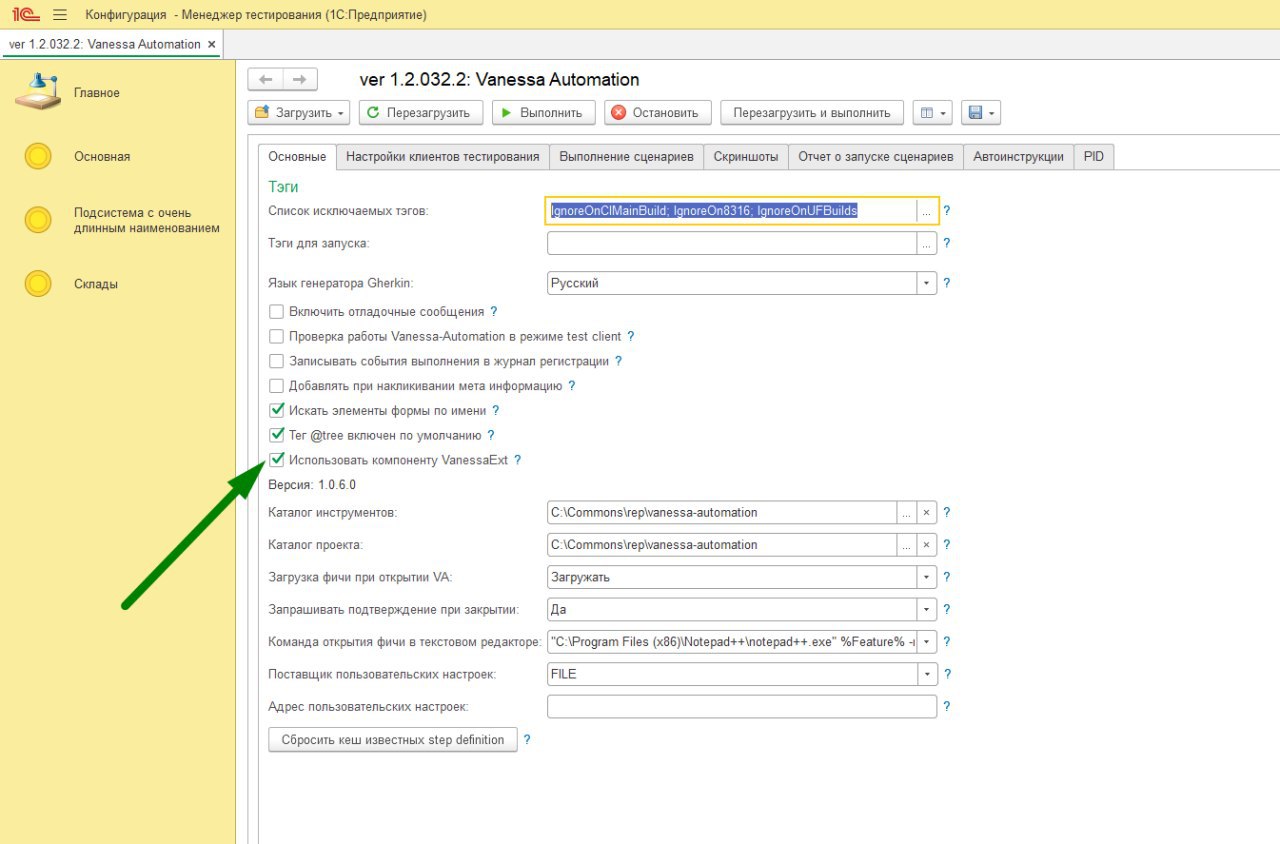Viewport: 1280px width, 844px height.
Task: Go back with the left arrow
Action: 265,79
